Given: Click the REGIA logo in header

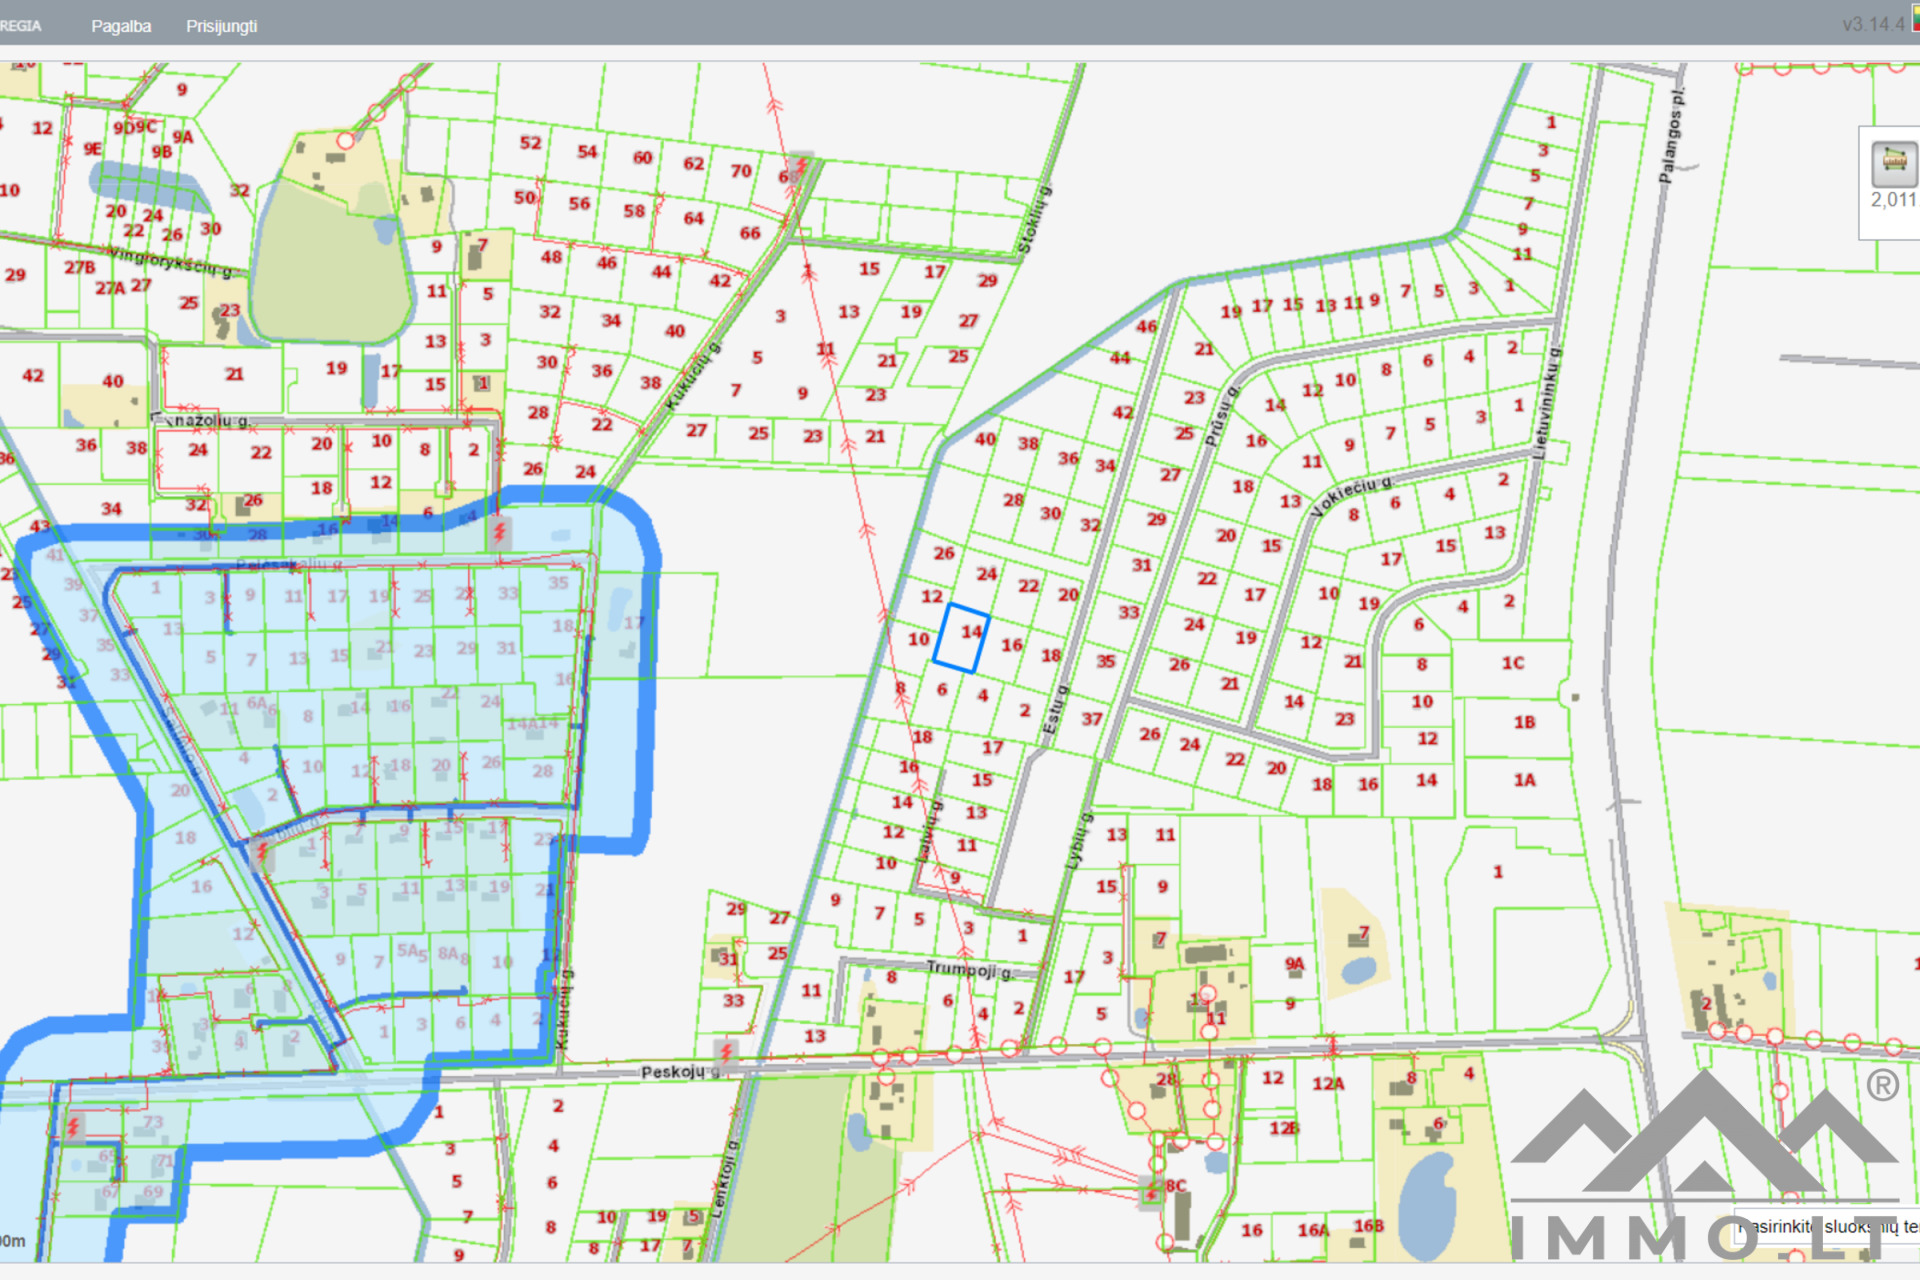Looking at the screenshot, I should pyautogui.click(x=20, y=26).
